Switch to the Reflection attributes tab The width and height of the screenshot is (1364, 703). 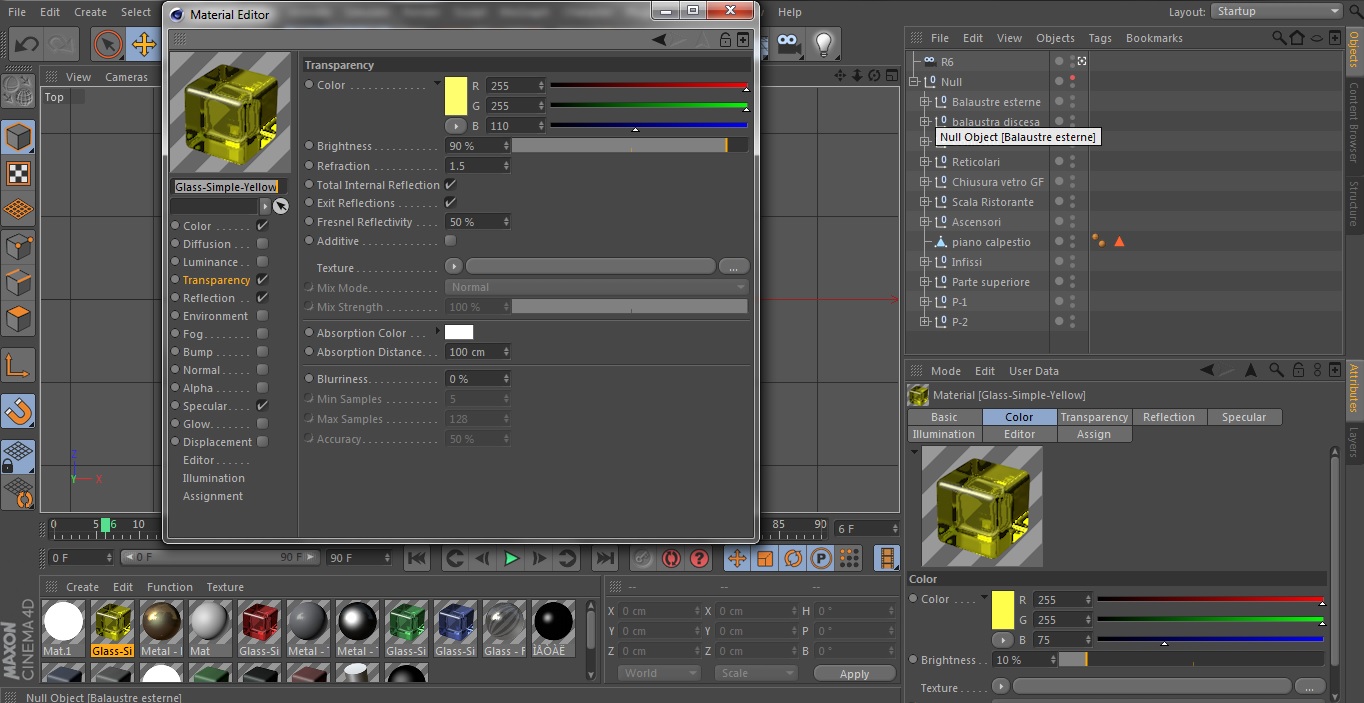1169,417
